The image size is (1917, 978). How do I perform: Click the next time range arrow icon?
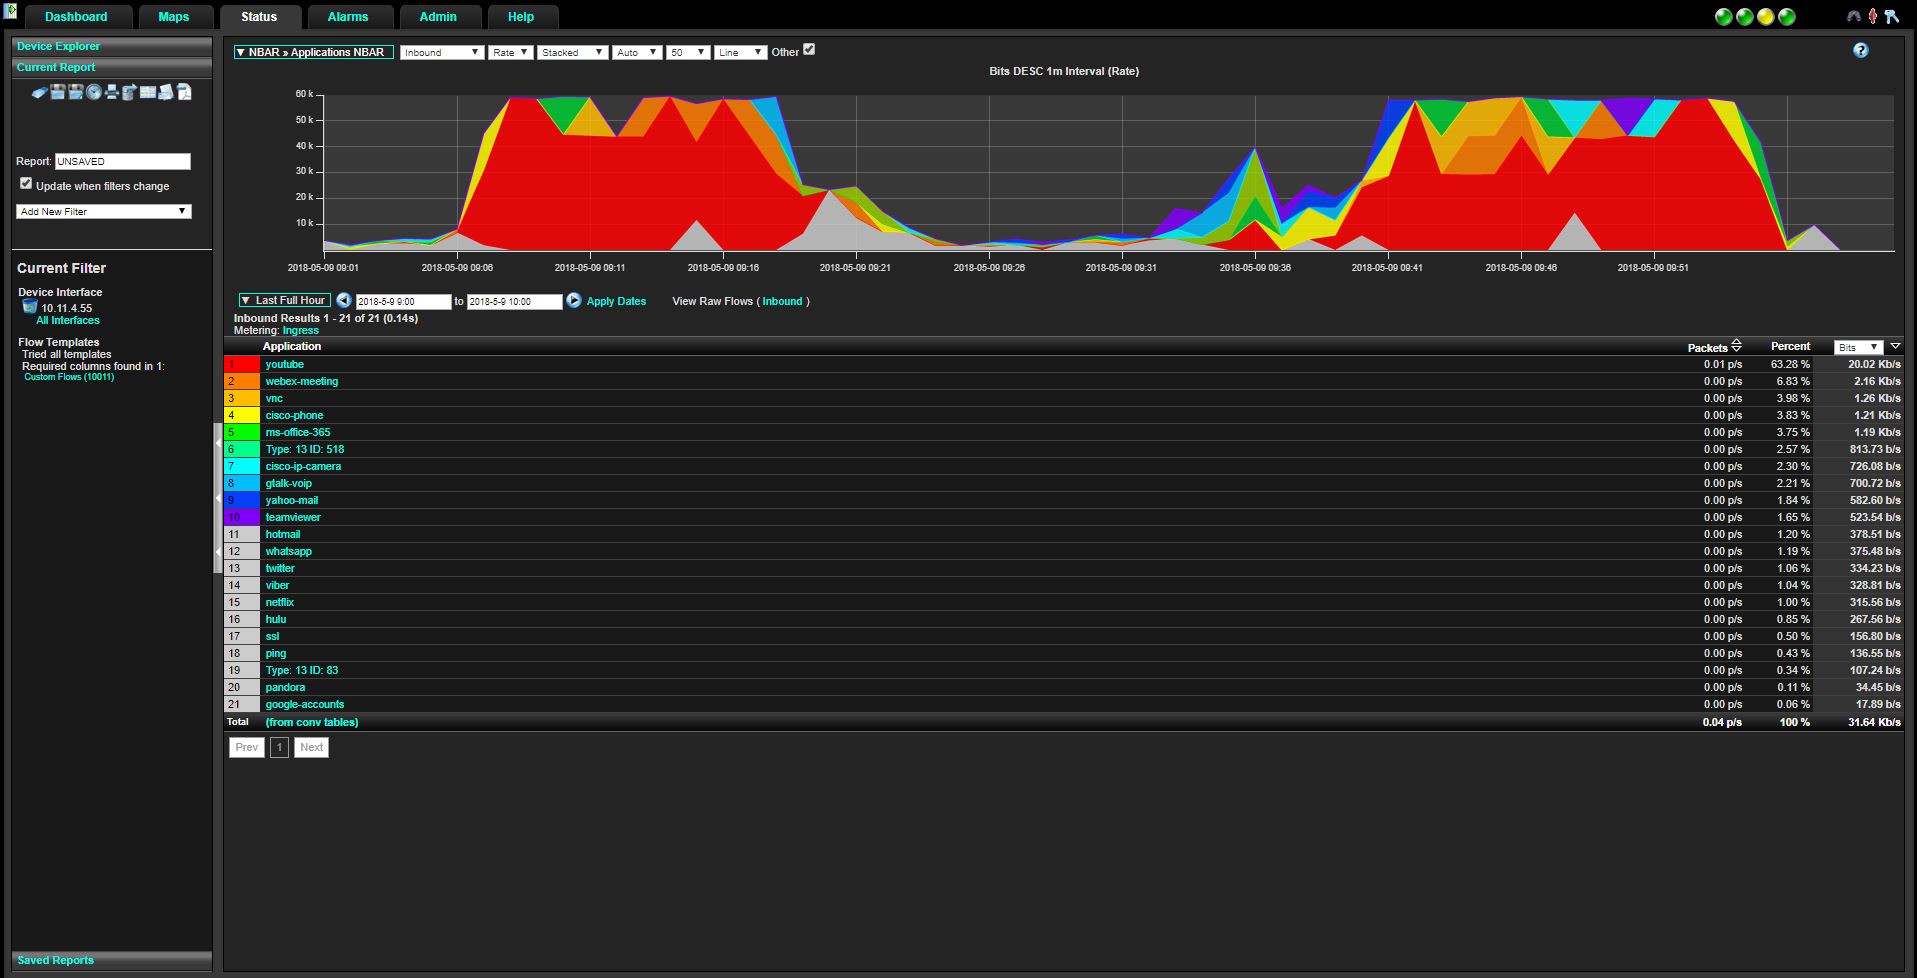point(574,300)
